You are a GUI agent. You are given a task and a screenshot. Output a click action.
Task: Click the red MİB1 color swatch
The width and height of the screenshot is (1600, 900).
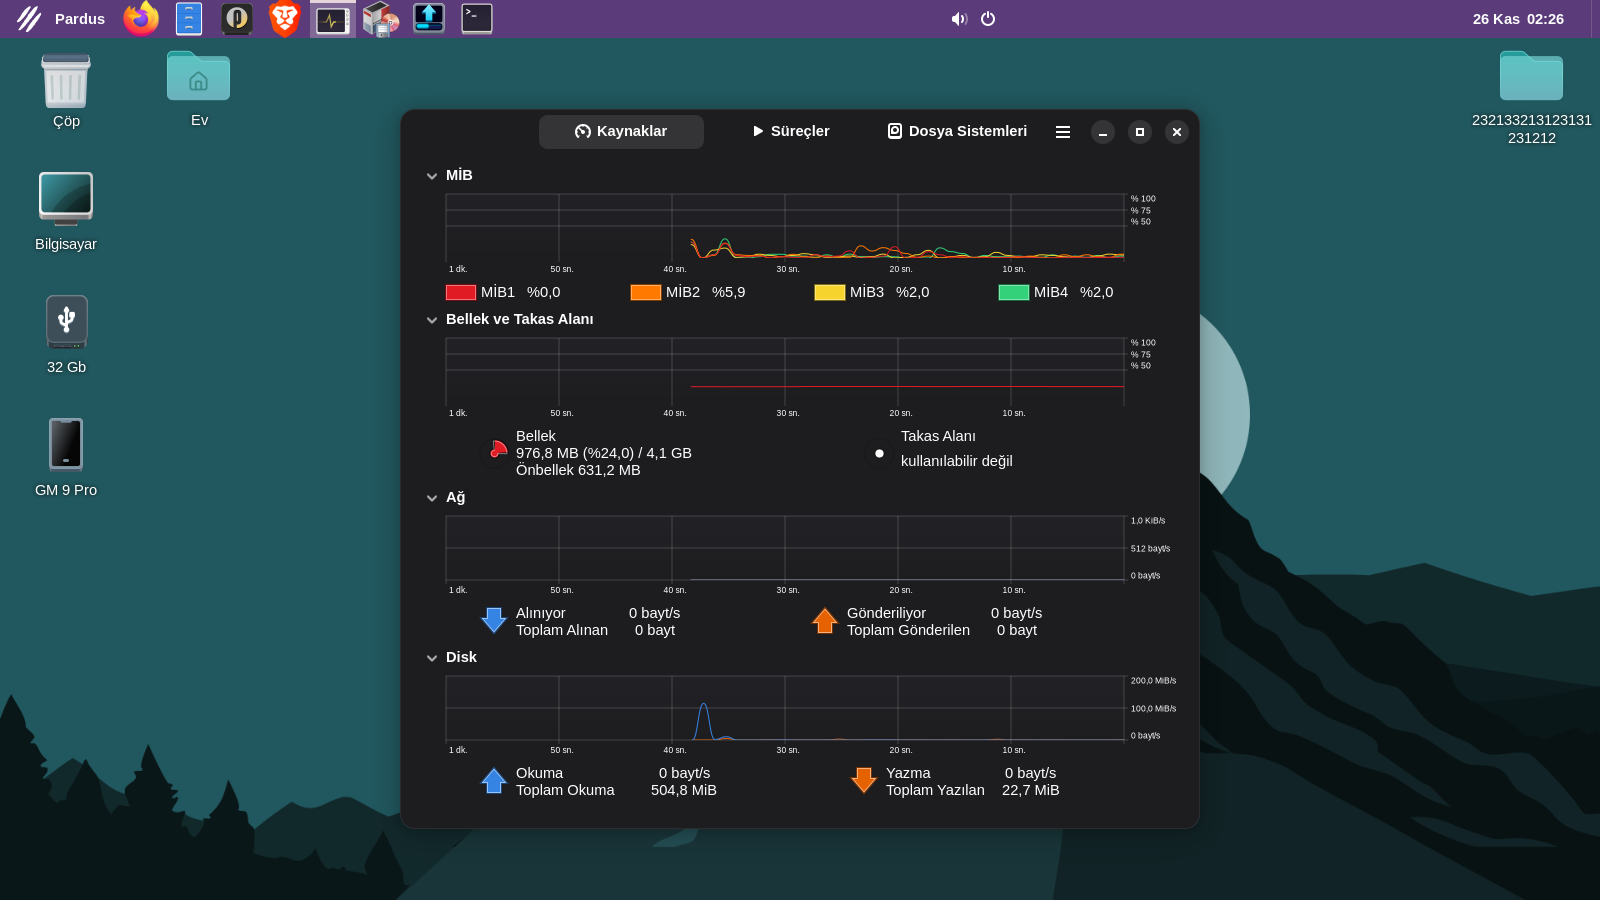click(x=461, y=292)
